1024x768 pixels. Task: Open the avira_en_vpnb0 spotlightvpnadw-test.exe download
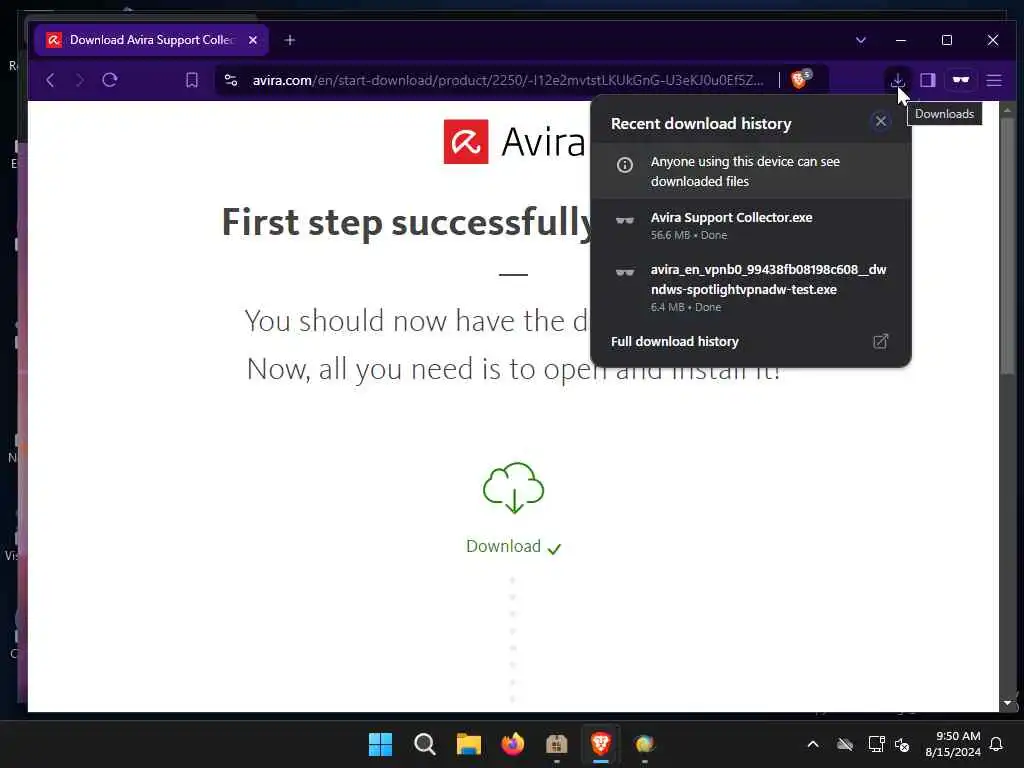point(750,287)
